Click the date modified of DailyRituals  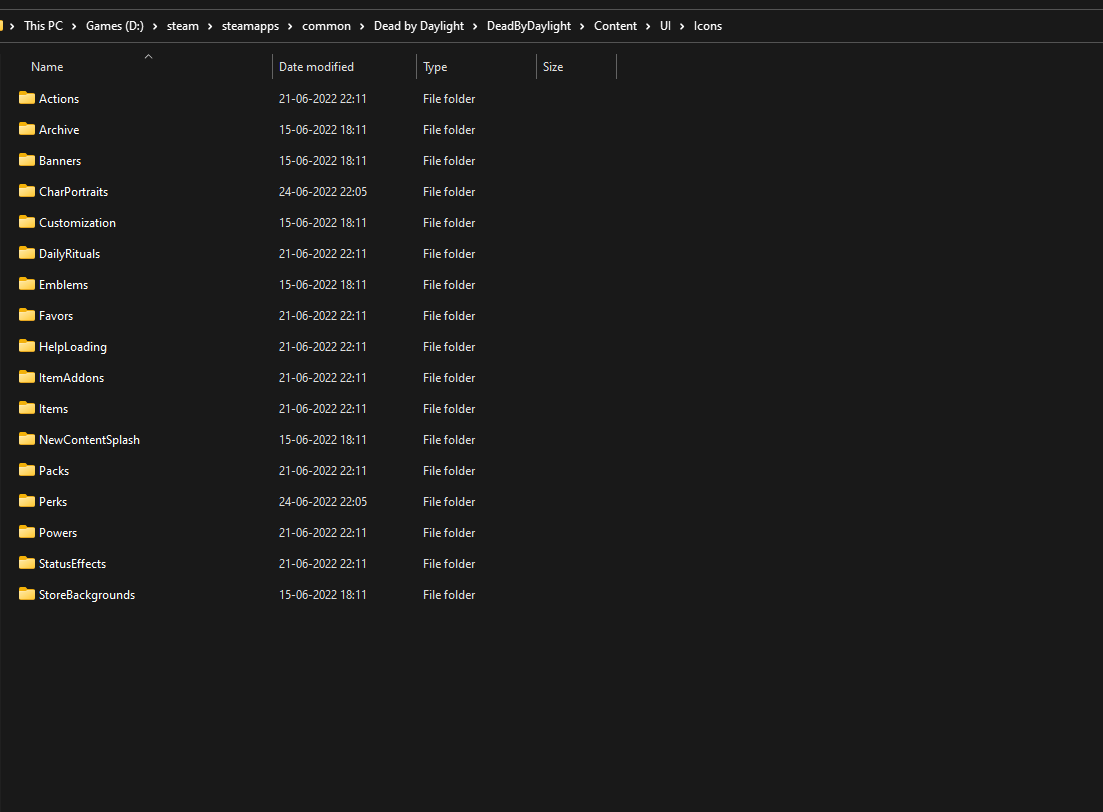point(323,254)
